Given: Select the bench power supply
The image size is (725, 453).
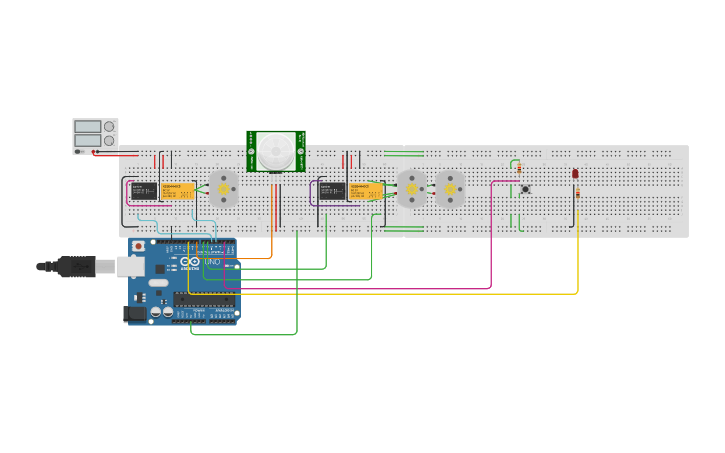Looking at the screenshot, I should (95, 136).
